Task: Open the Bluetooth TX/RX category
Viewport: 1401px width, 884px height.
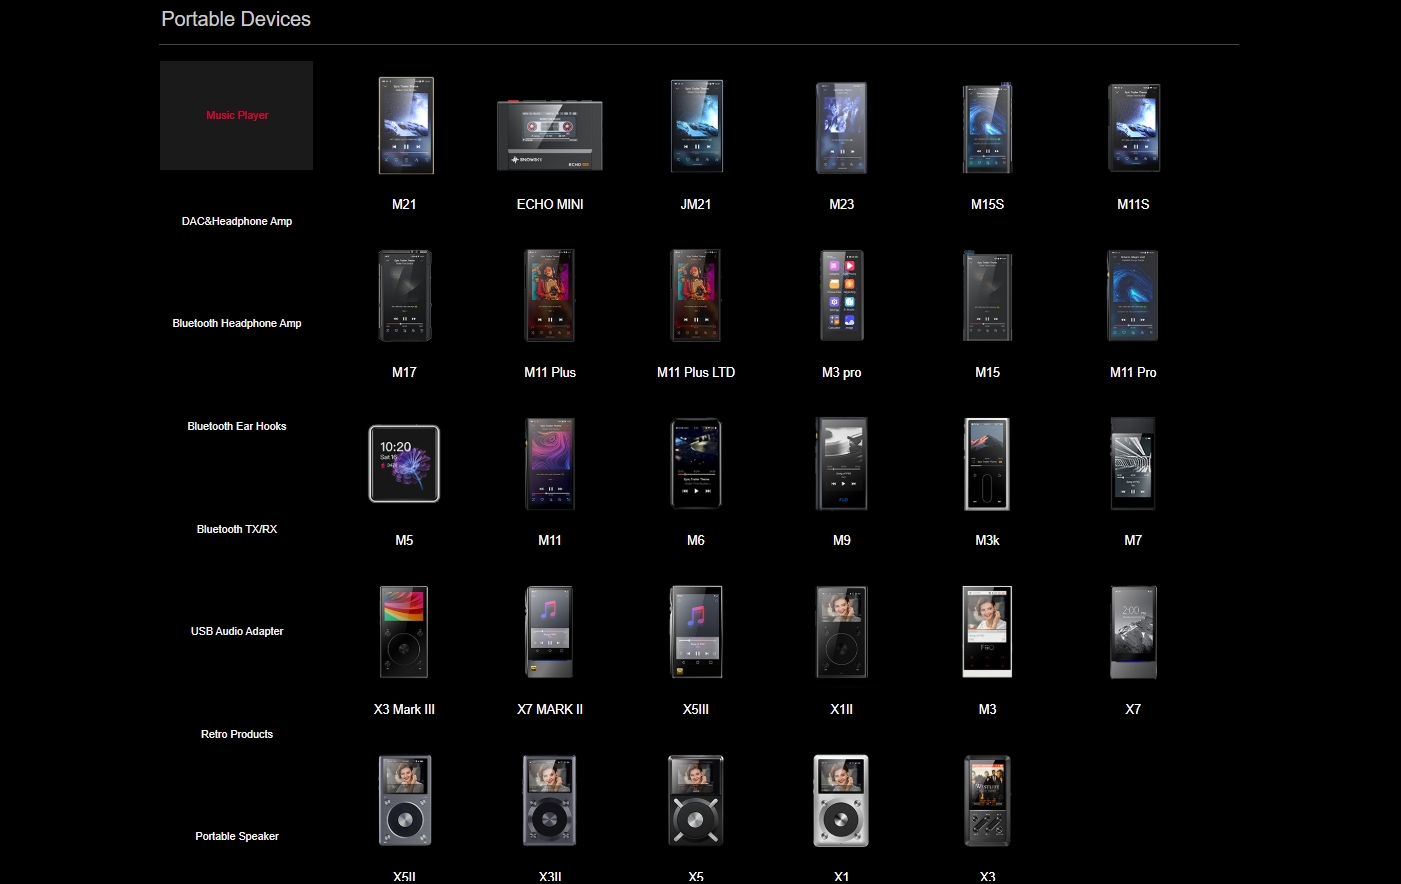Action: click(x=237, y=529)
